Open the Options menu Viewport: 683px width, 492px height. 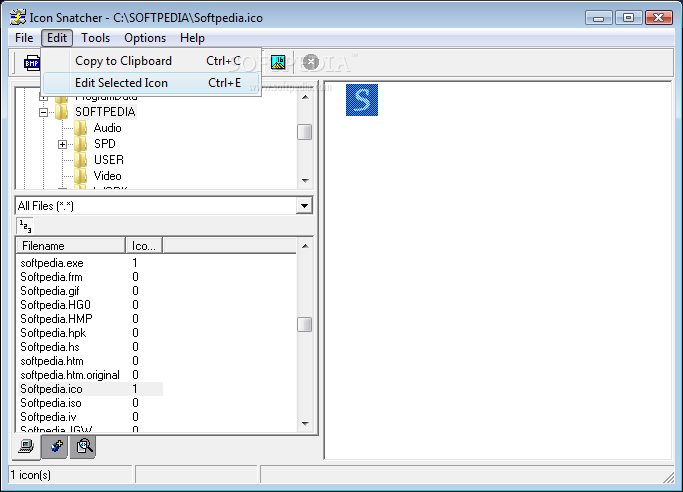tap(145, 38)
